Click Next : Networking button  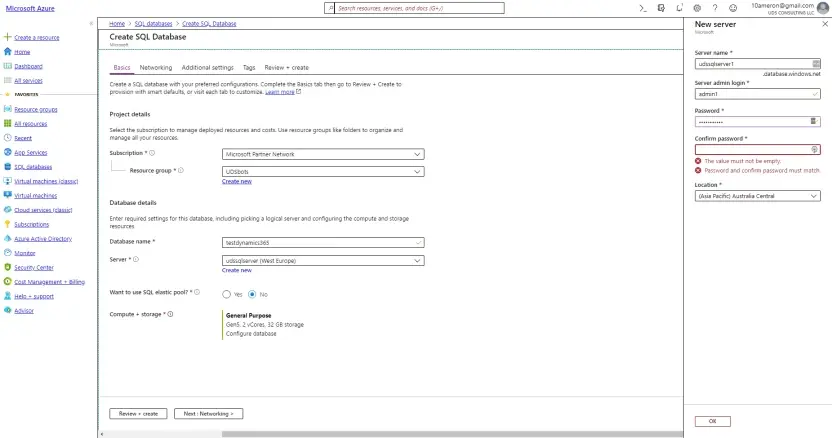[209, 414]
